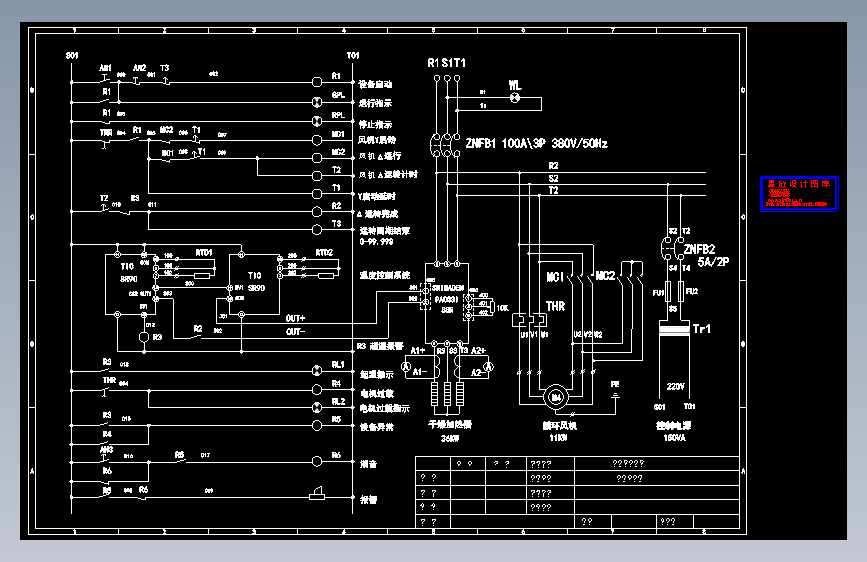Screen dimensions: 867x562
Task: Select the R3 coil below SR90 controller
Action: tap(144, 337)
